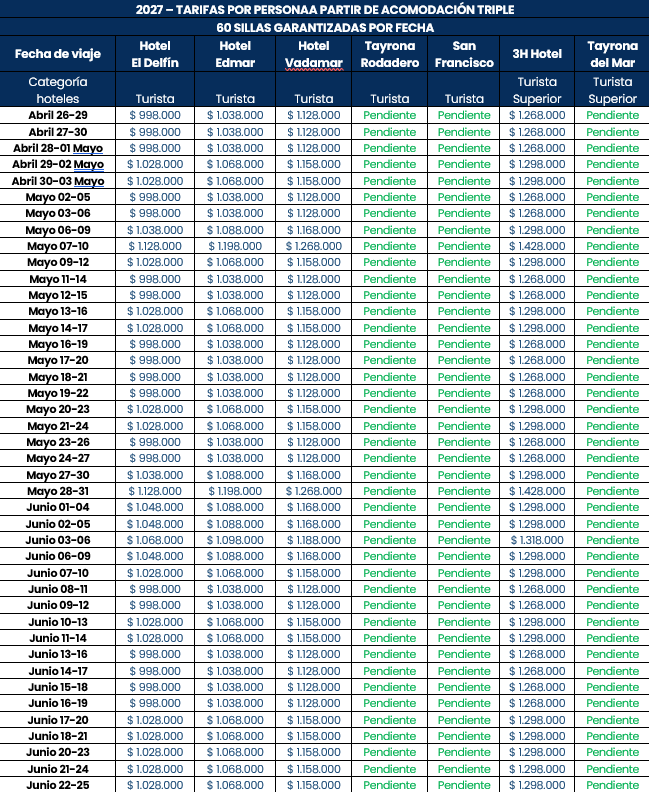Click the 'Junio 17-20' date cell
Viewport: 649px width, 792px height.
pos(58,720)
